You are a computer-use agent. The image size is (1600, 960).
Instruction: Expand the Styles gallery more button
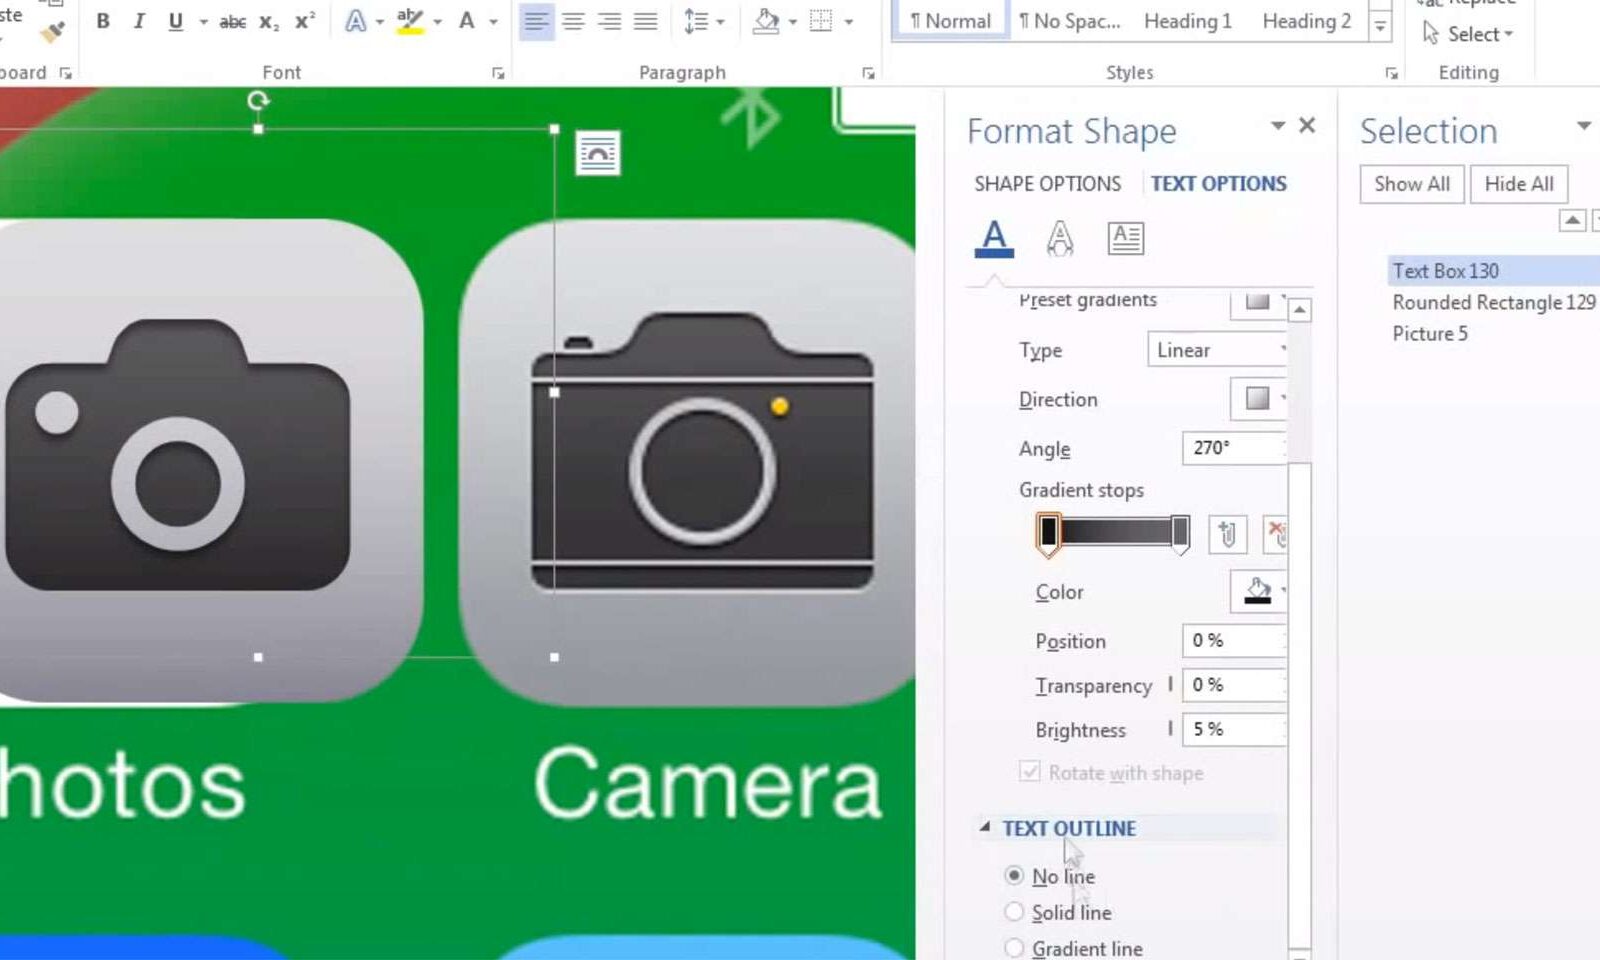(1380, 26)
